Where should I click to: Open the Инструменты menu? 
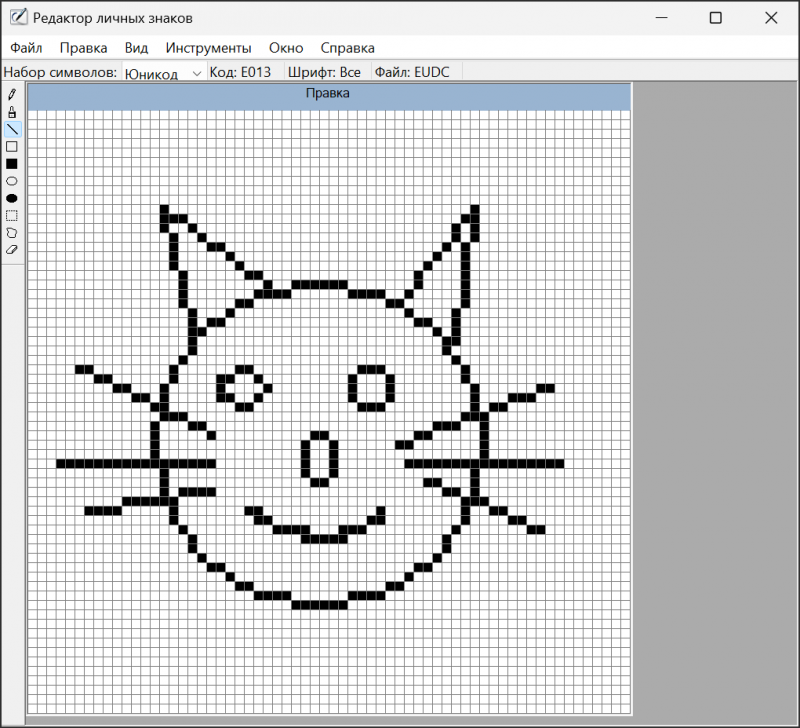tap(208, 48)
